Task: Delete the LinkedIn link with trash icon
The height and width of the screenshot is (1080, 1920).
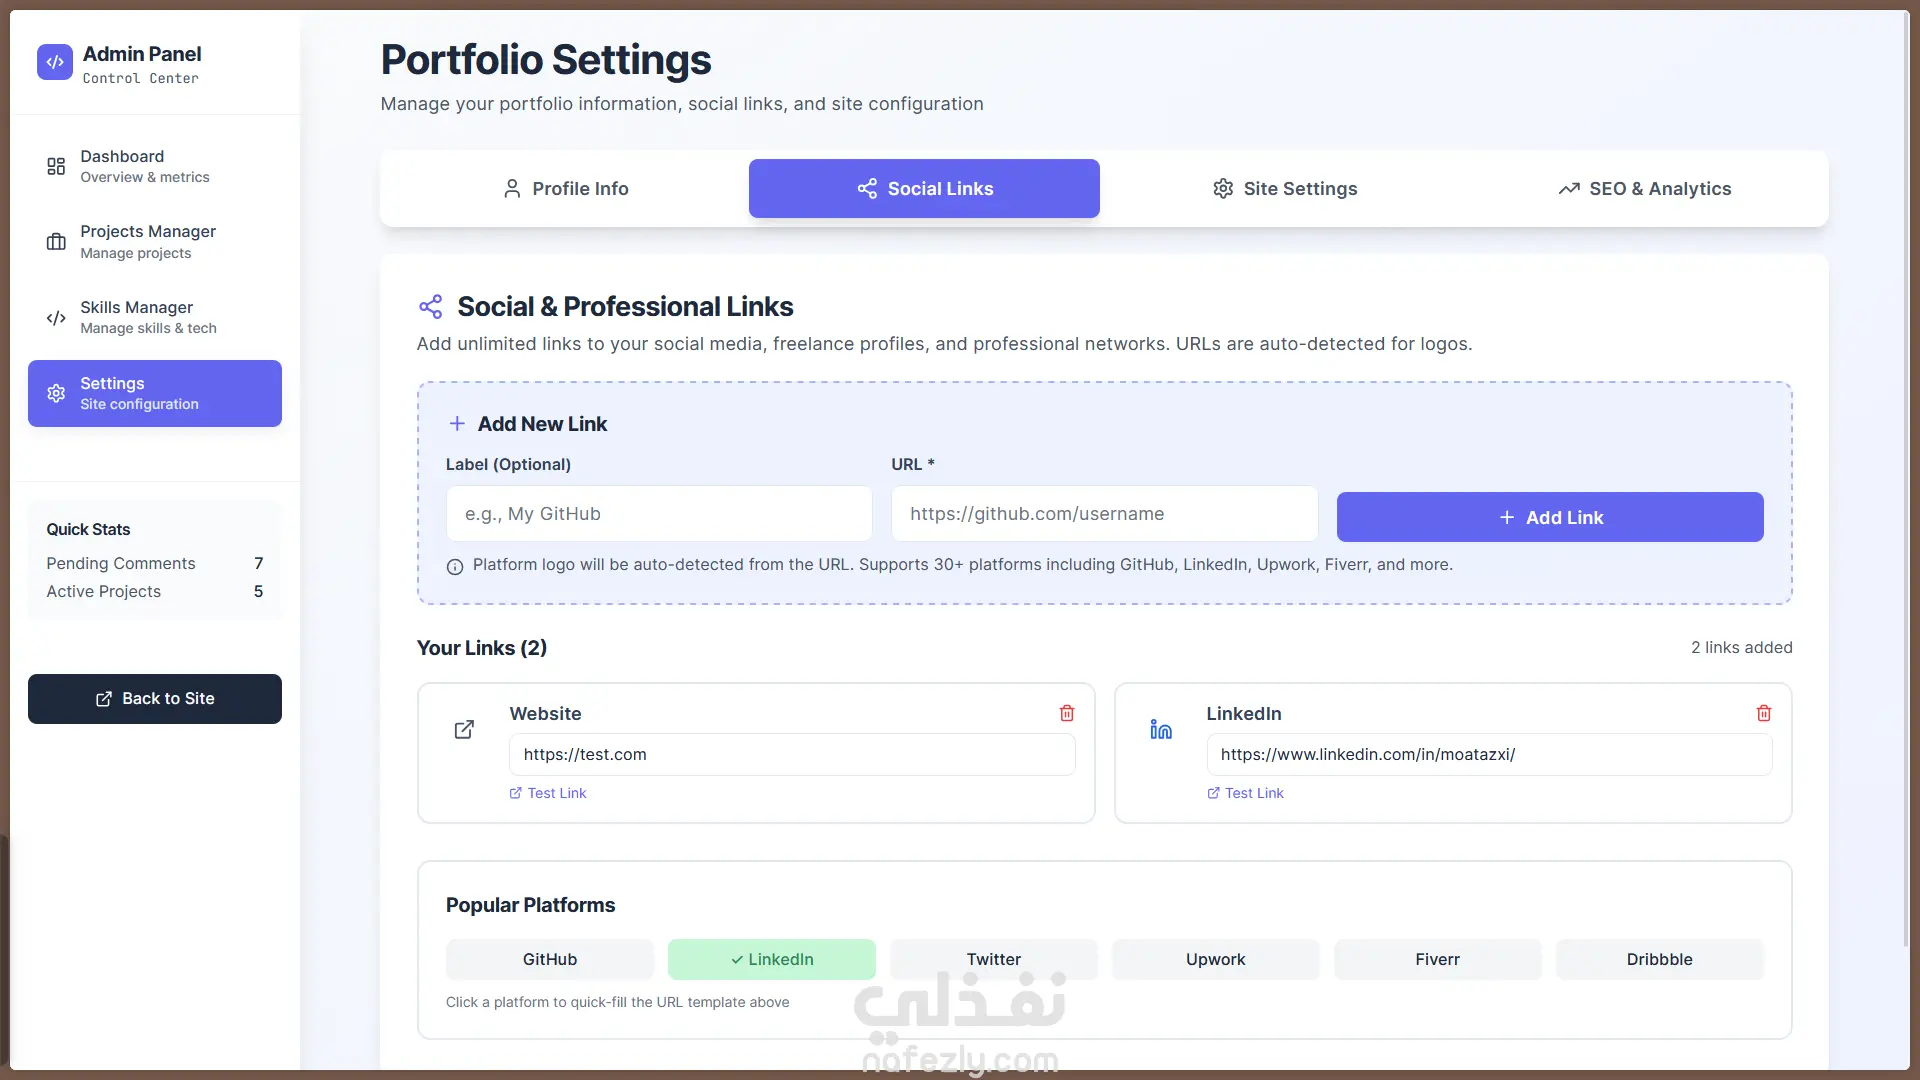Action: tap(1764, 713)
